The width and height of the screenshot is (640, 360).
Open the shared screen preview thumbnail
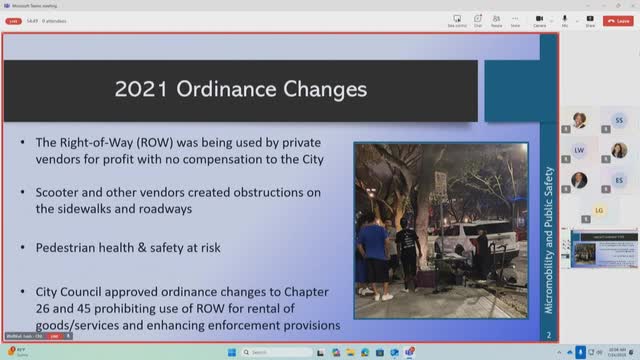[600, 249]
